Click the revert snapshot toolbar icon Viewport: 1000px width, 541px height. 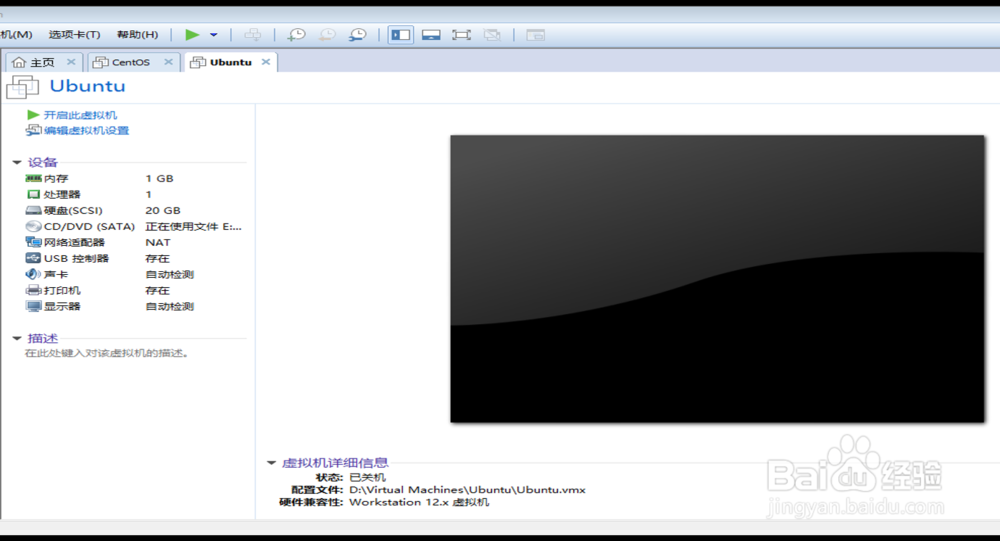327,35
